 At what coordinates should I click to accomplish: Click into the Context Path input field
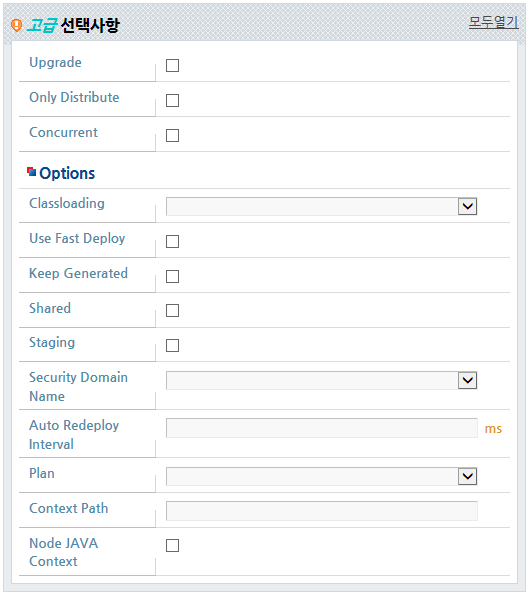pyautogui.click(x=322, y=511)
